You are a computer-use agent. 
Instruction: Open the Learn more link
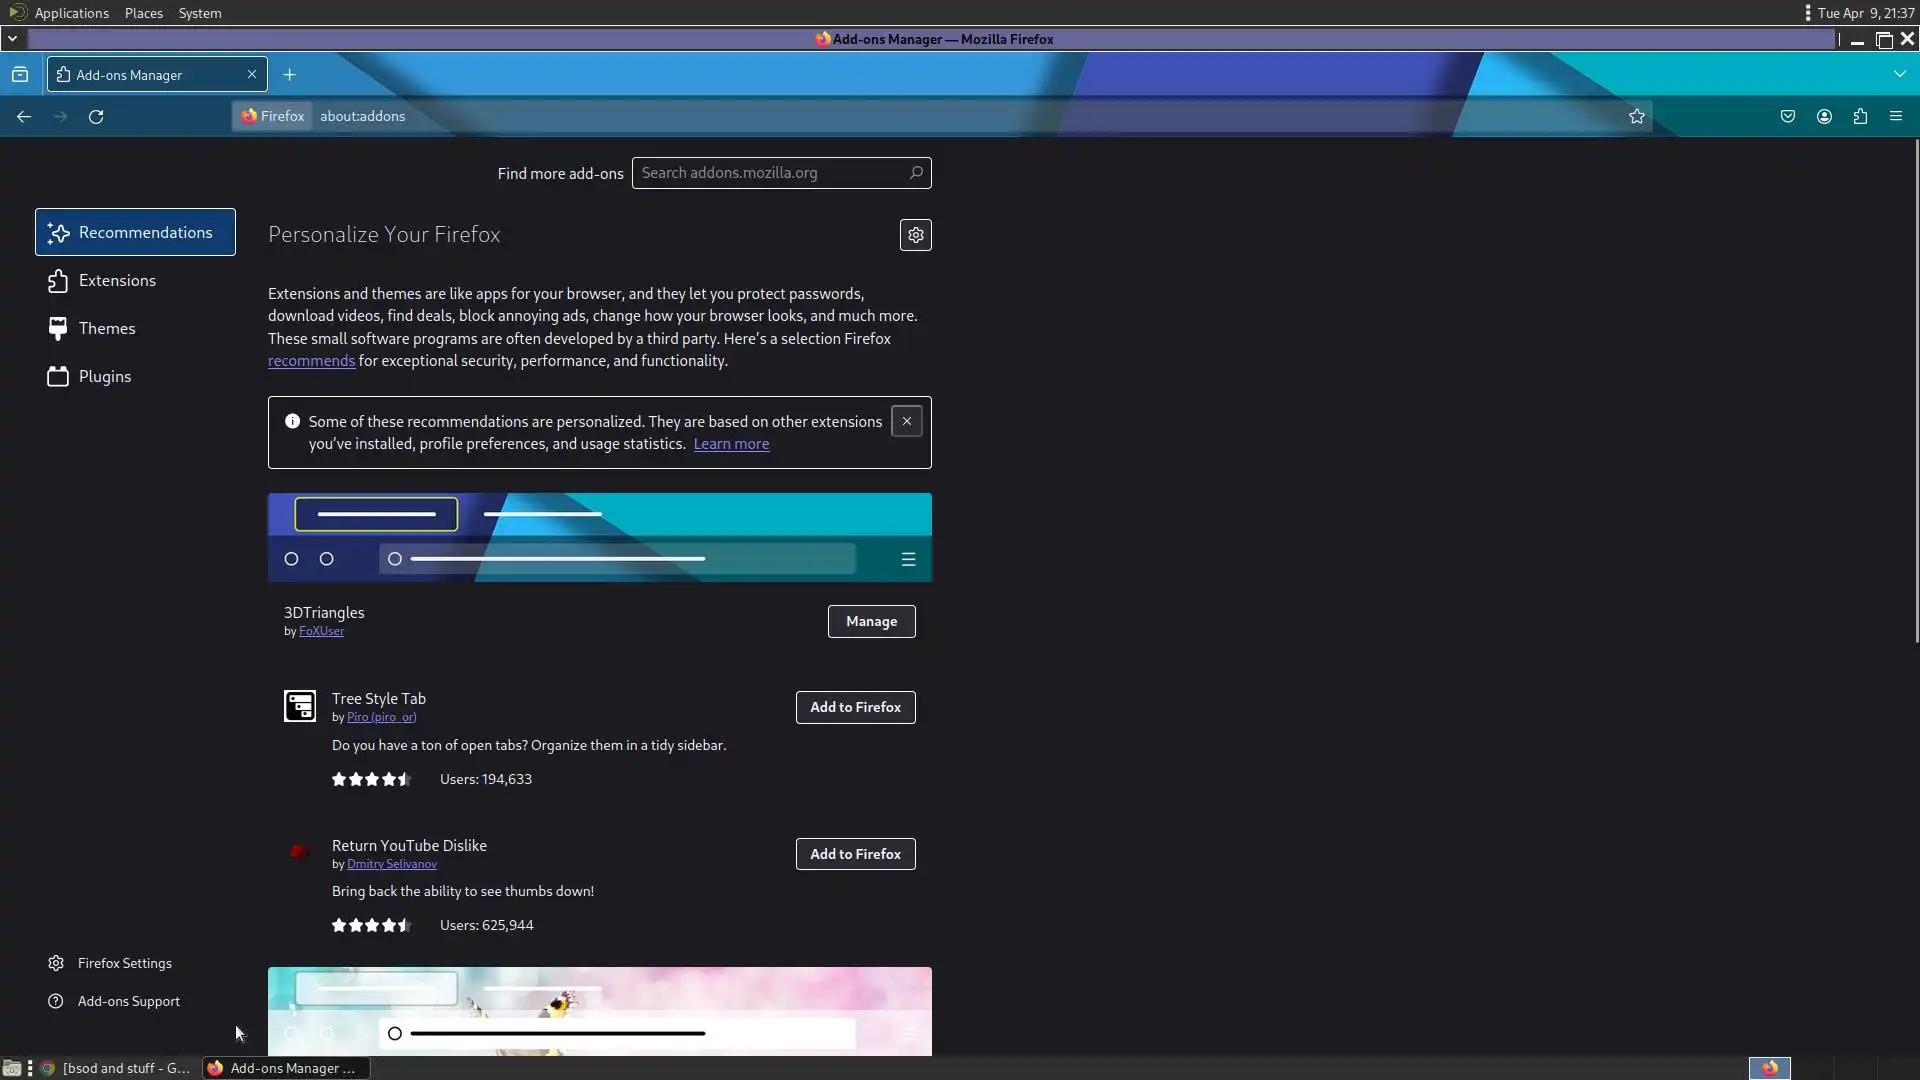click(731, 444)
